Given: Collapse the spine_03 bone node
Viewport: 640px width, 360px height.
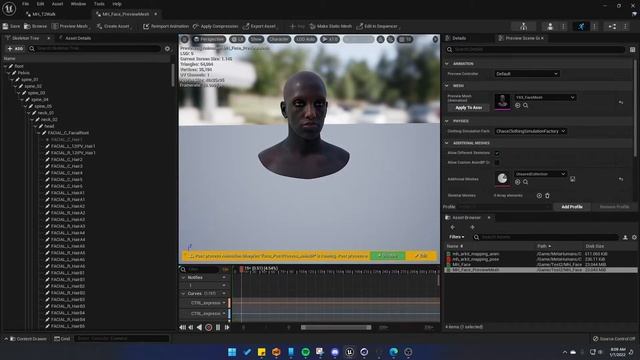Looking at the screenshot, I should [19, 93].
